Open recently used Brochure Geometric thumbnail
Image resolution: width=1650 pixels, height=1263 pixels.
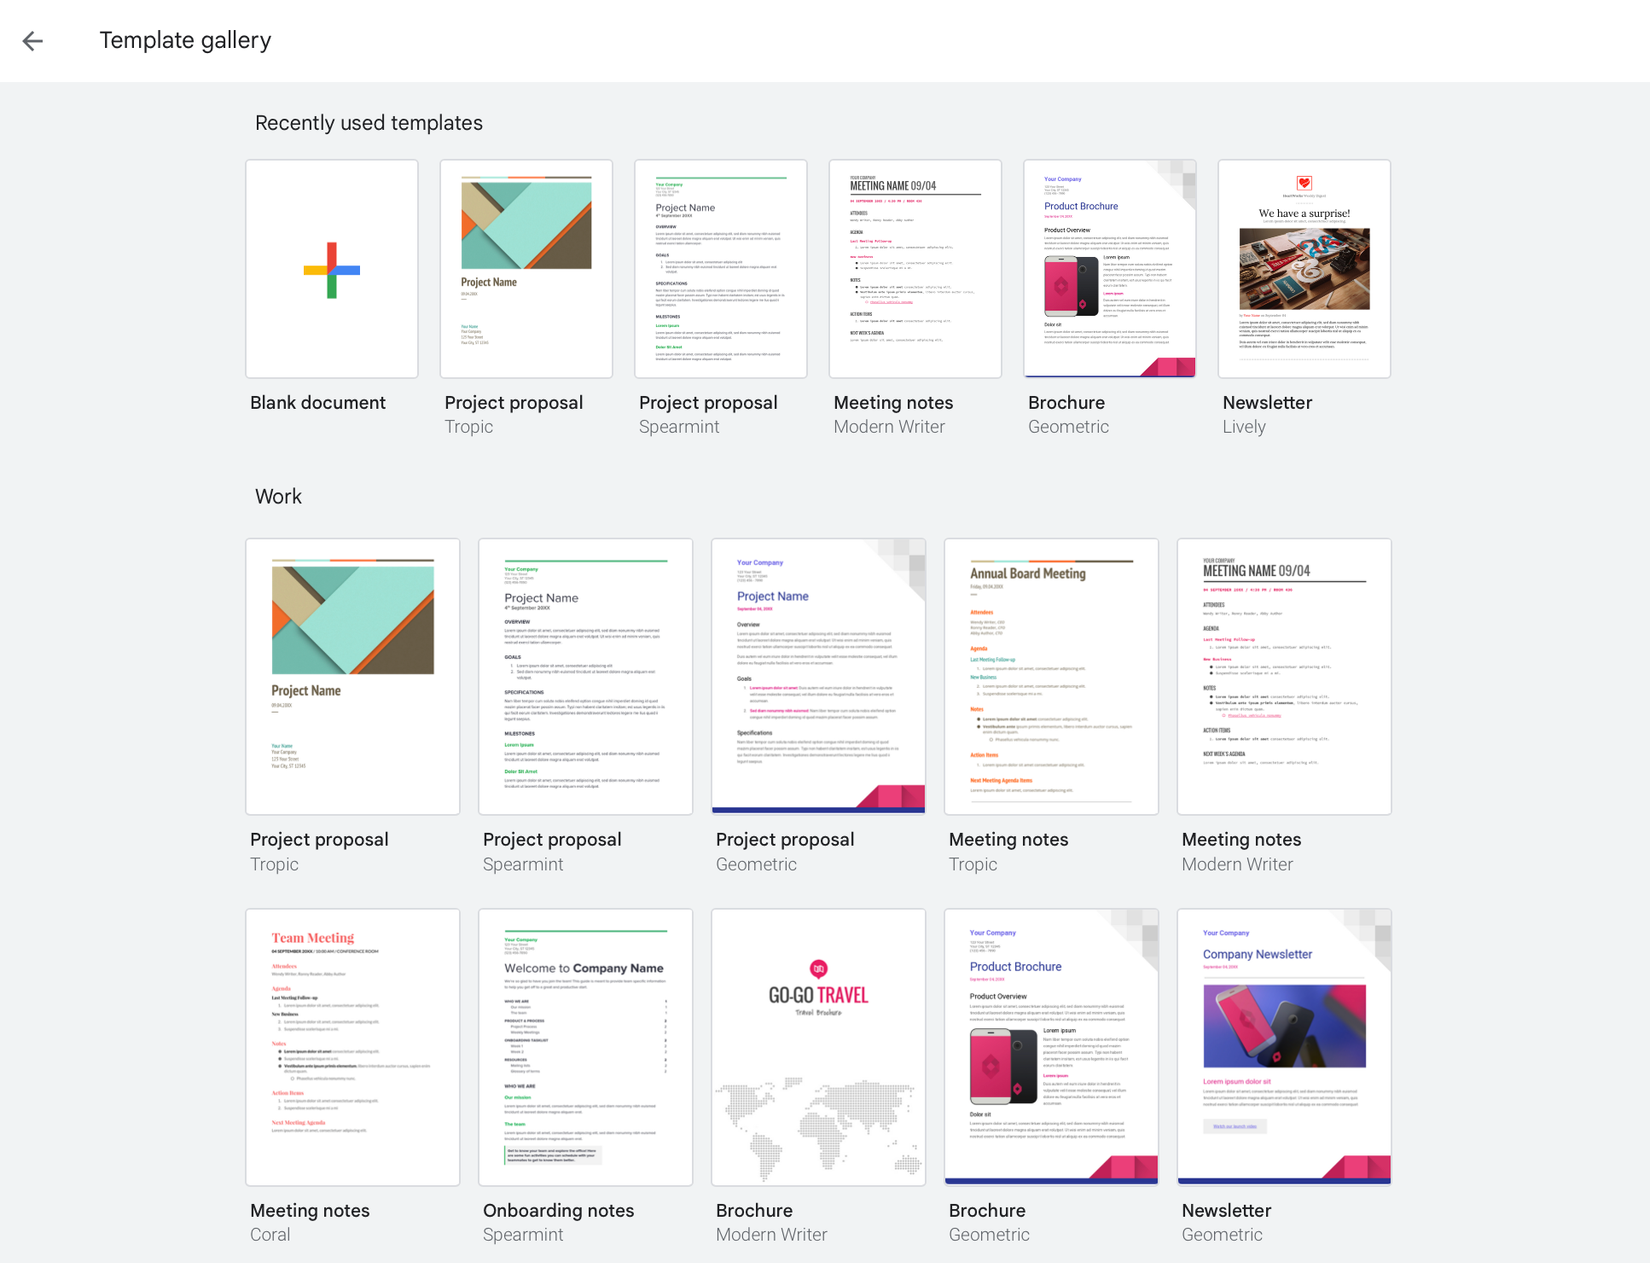(x=1110, y=269)
